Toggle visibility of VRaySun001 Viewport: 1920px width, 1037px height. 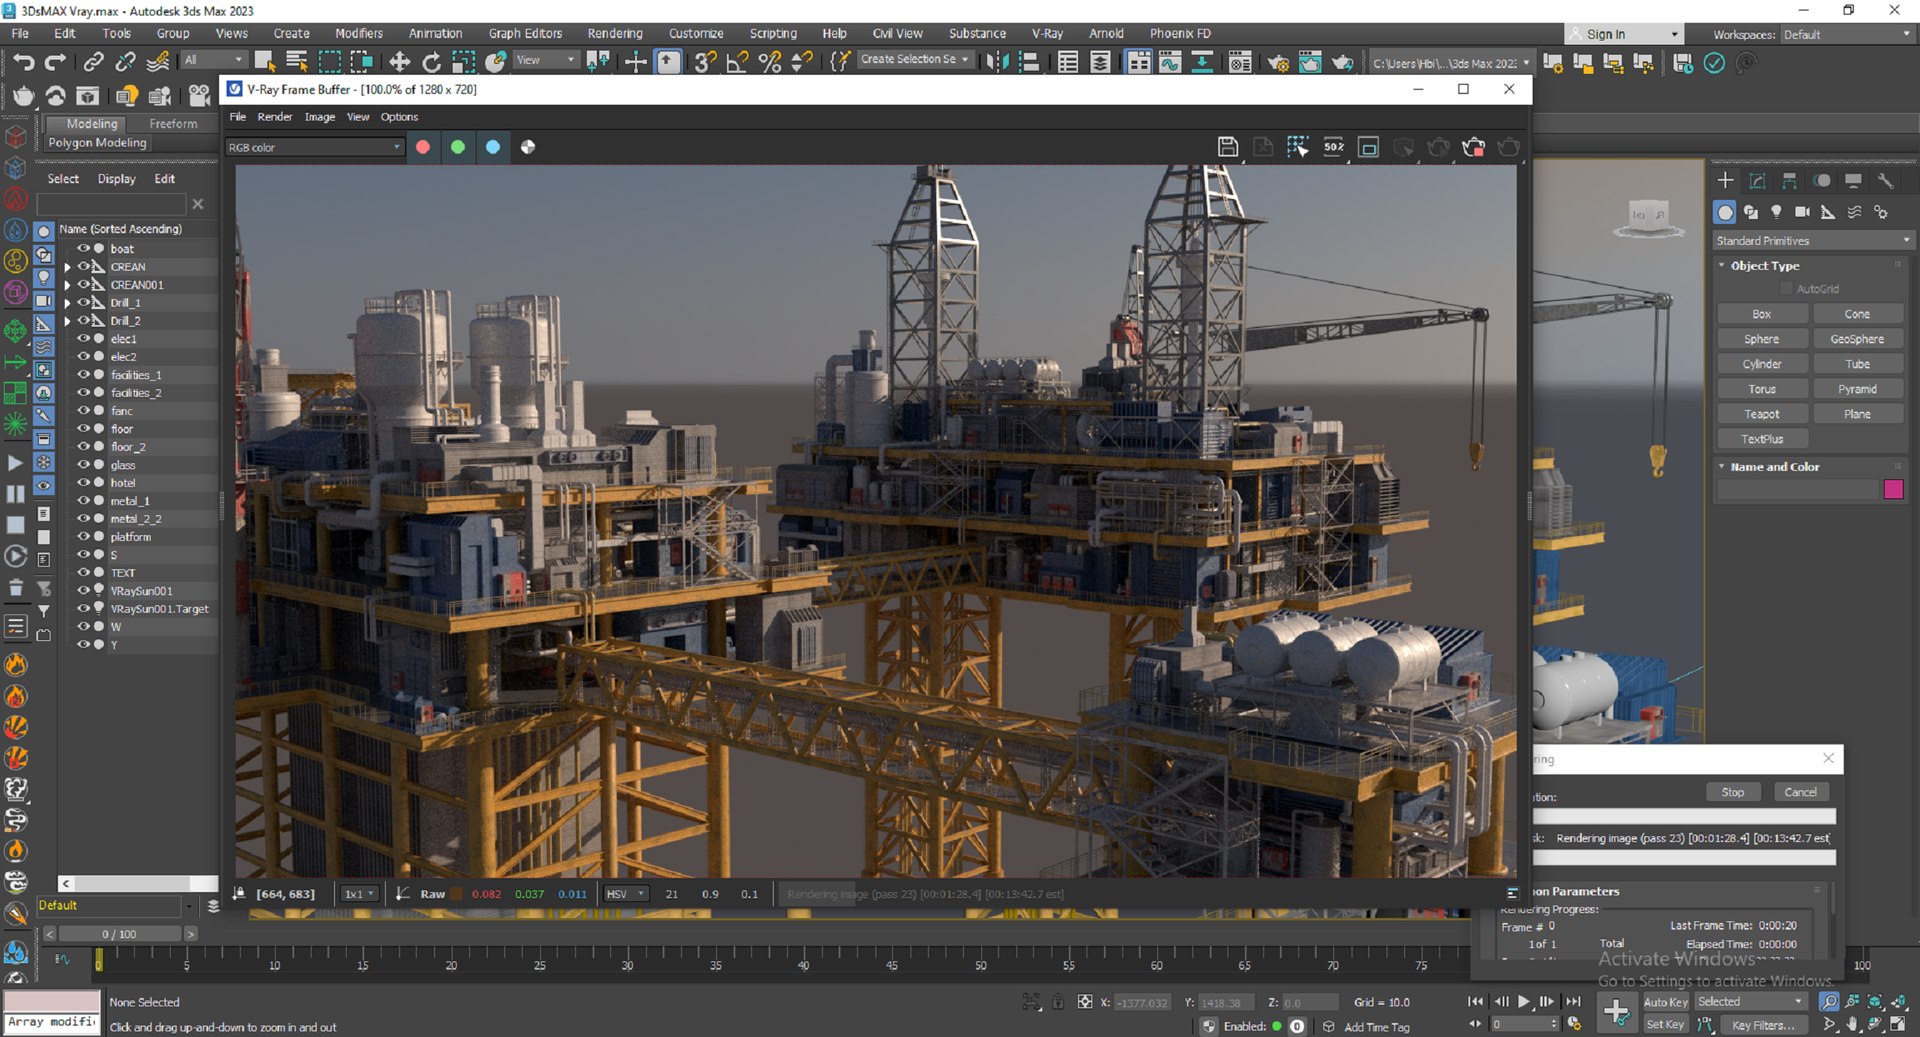point(84,590)
